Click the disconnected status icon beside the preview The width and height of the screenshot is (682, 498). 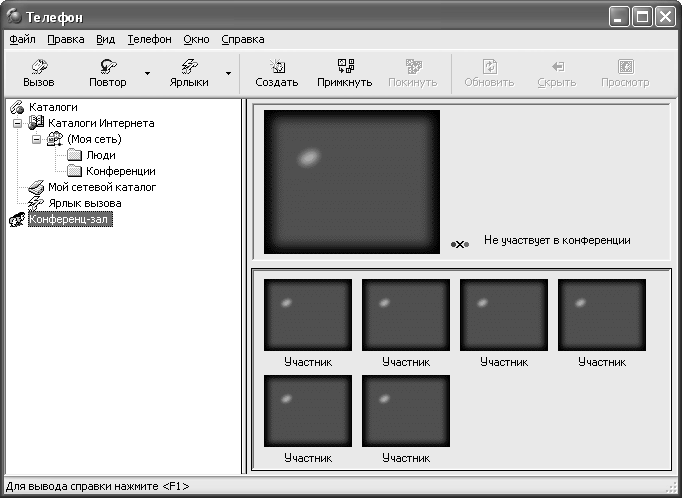[x=460, y=245]
